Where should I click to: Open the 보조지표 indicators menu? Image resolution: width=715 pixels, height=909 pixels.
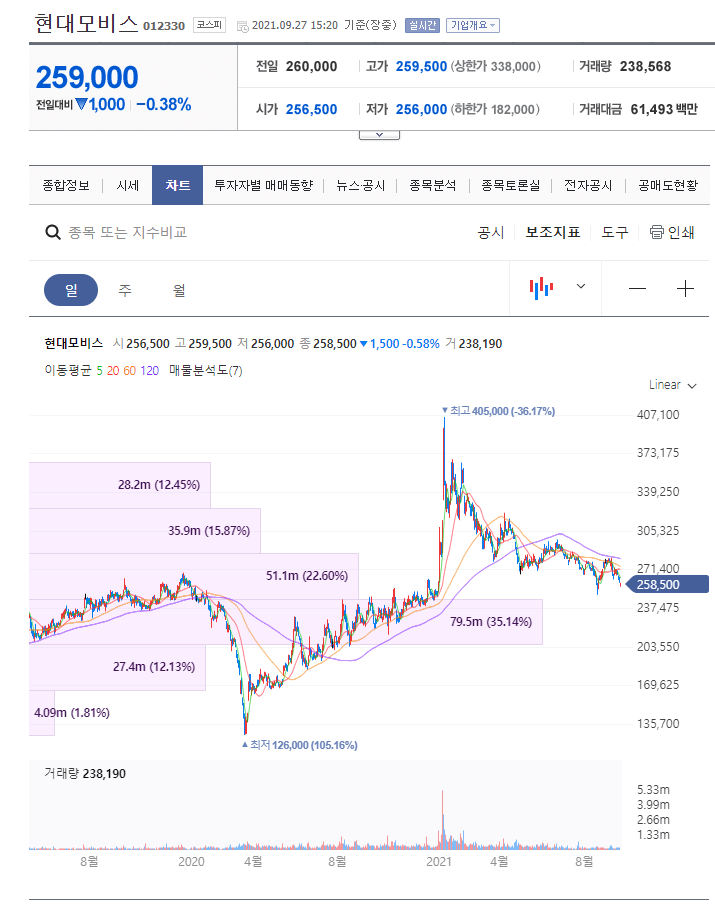tap(553, 232)
